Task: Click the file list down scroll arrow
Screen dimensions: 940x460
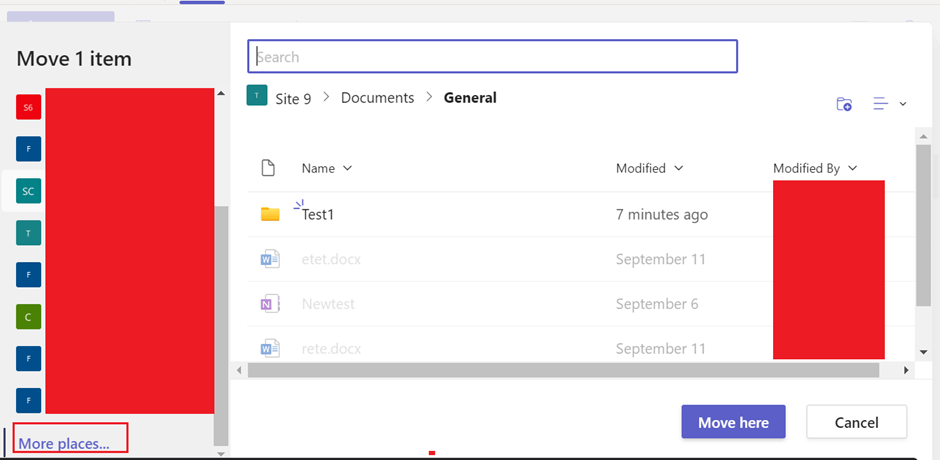Action: click(924, 352)
